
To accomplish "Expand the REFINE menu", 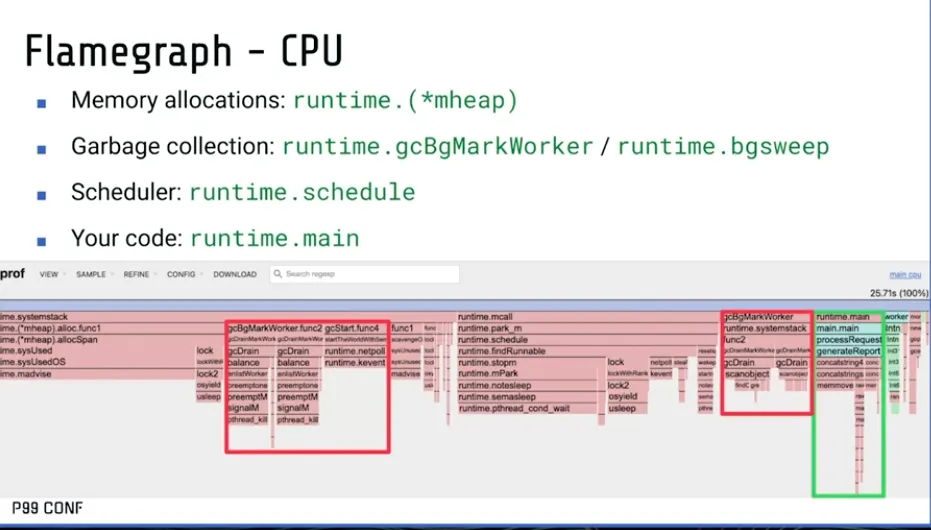I will pos(137,274).
